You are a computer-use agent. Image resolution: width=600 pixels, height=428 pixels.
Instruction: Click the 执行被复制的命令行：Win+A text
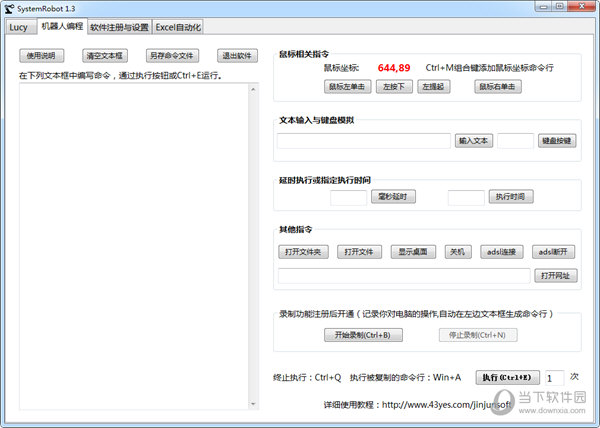[x=405, y=378]
